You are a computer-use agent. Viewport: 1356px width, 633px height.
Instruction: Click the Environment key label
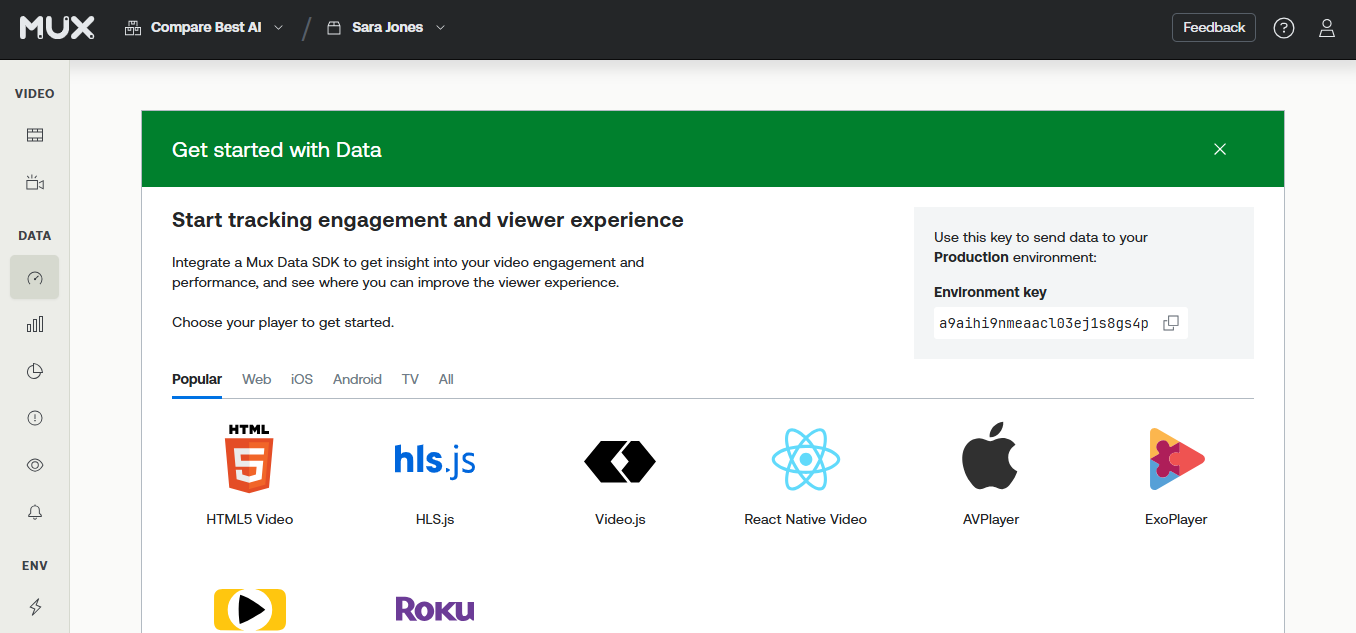[x=990, y=292]
